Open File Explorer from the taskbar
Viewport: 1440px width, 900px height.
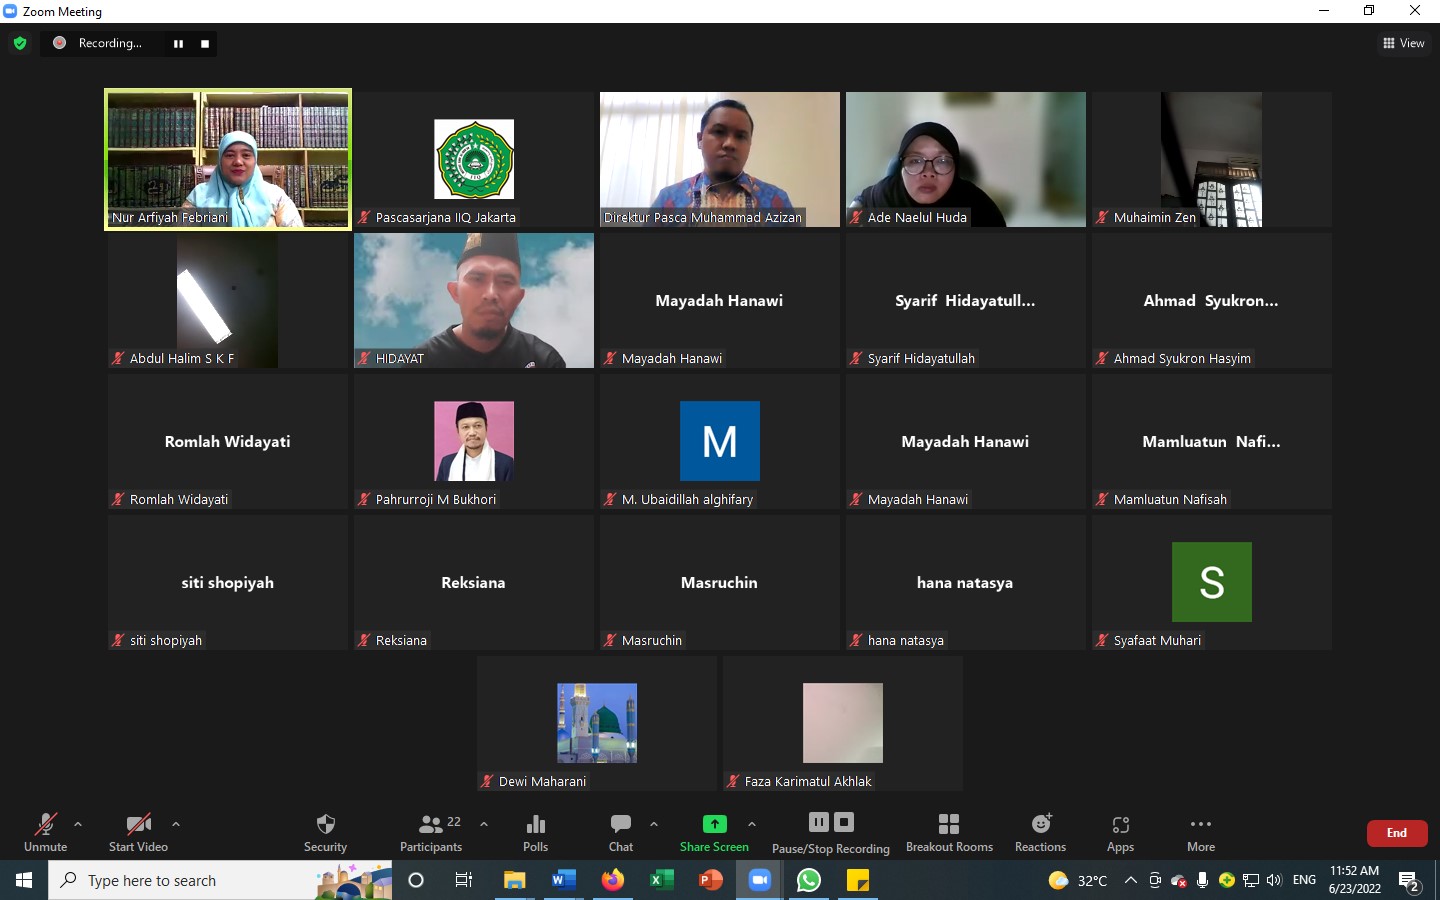pos(514,880)
